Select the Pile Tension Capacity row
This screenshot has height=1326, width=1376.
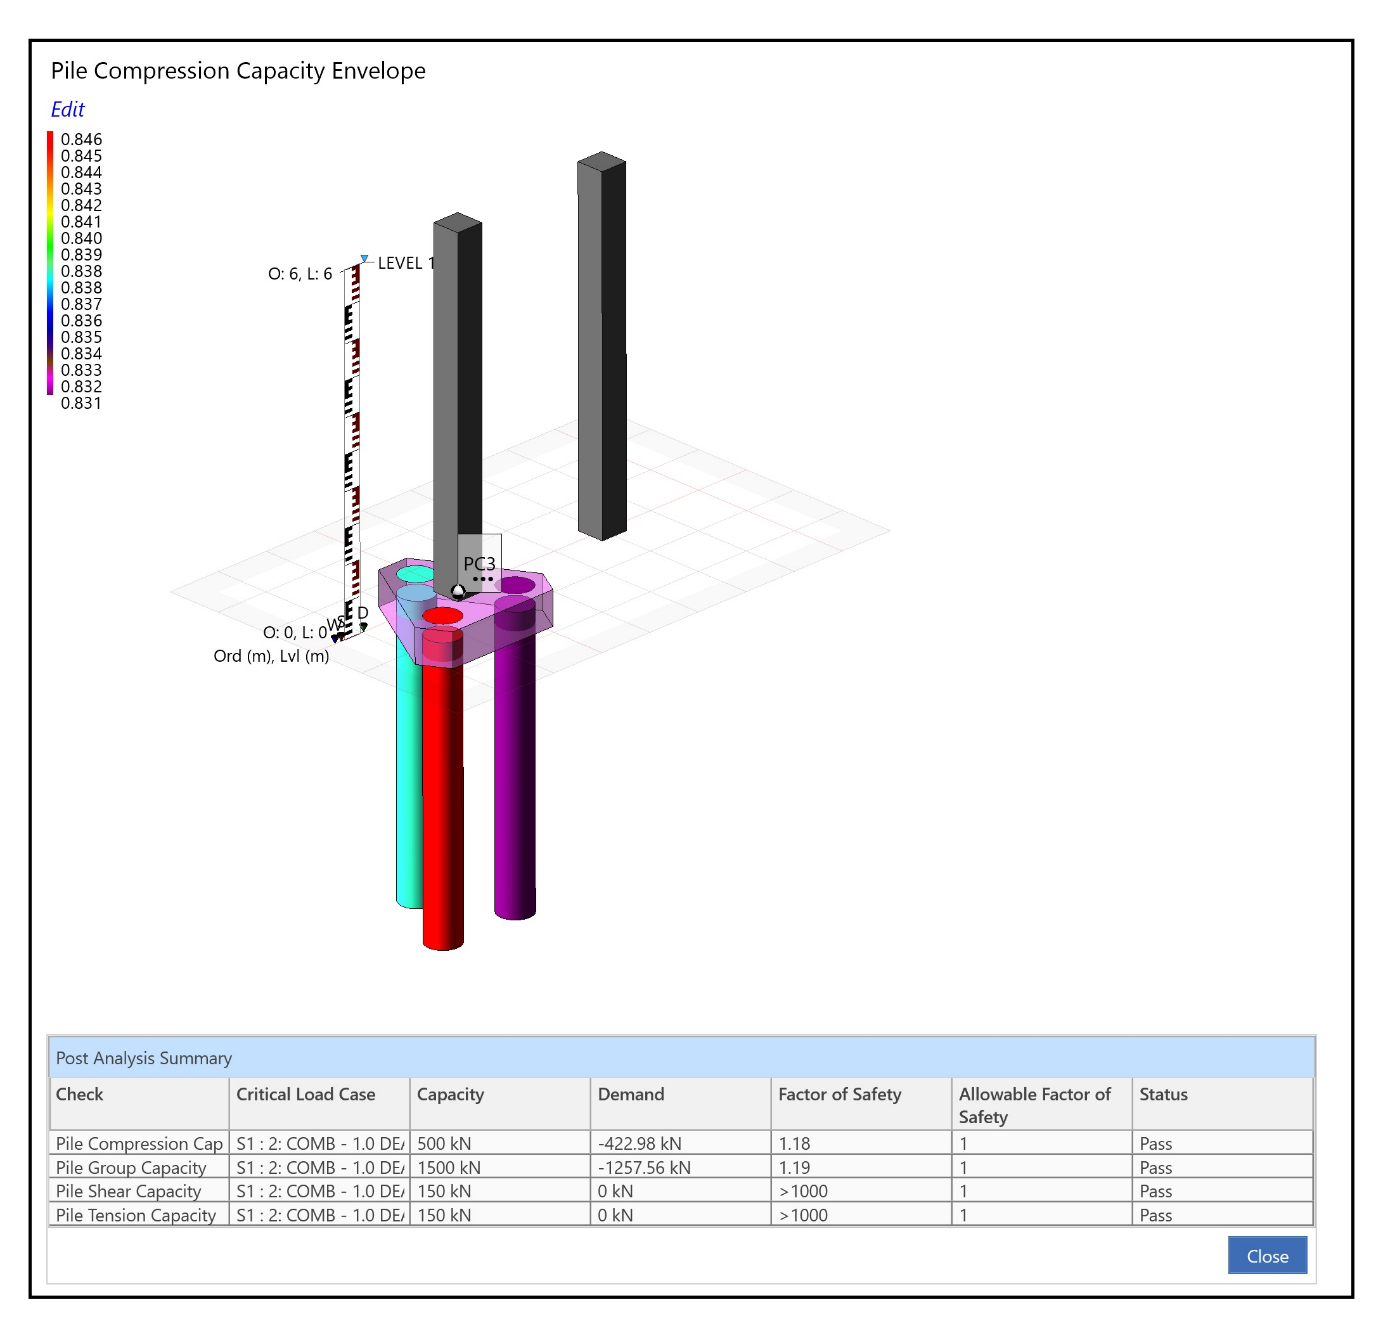(681, 1215)
